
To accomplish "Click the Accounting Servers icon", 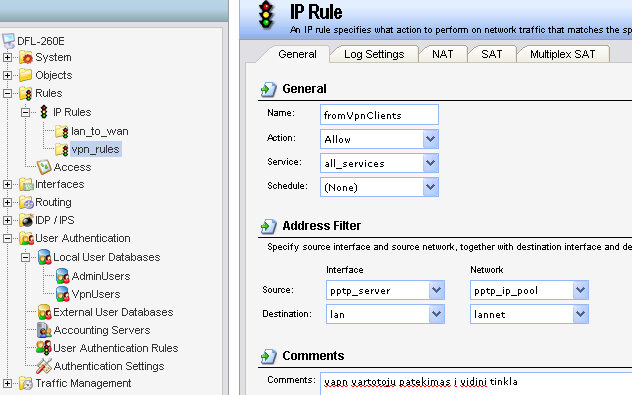I will (x=44, y=330).
